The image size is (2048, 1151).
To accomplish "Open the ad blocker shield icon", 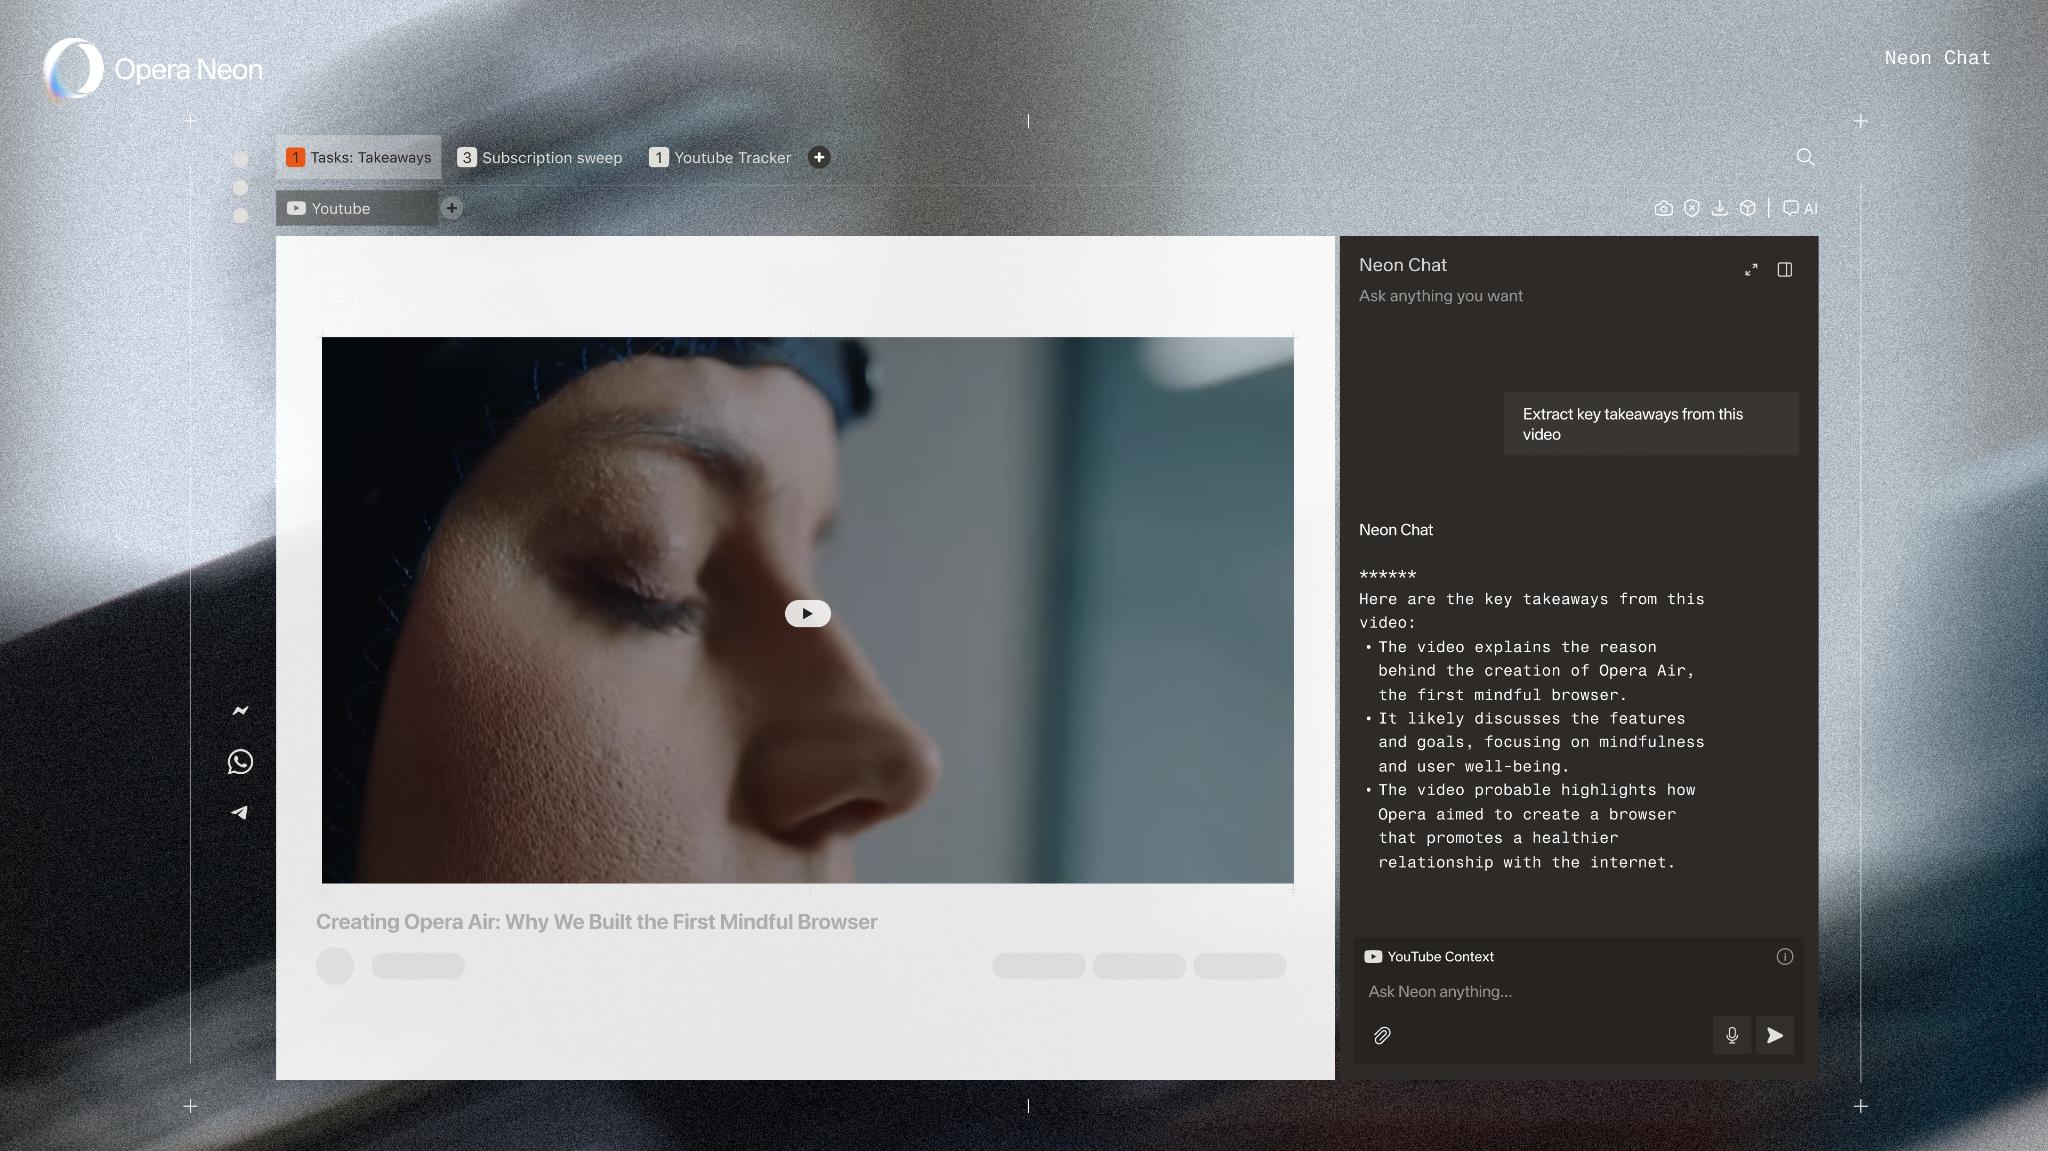I will point(1691,208).
